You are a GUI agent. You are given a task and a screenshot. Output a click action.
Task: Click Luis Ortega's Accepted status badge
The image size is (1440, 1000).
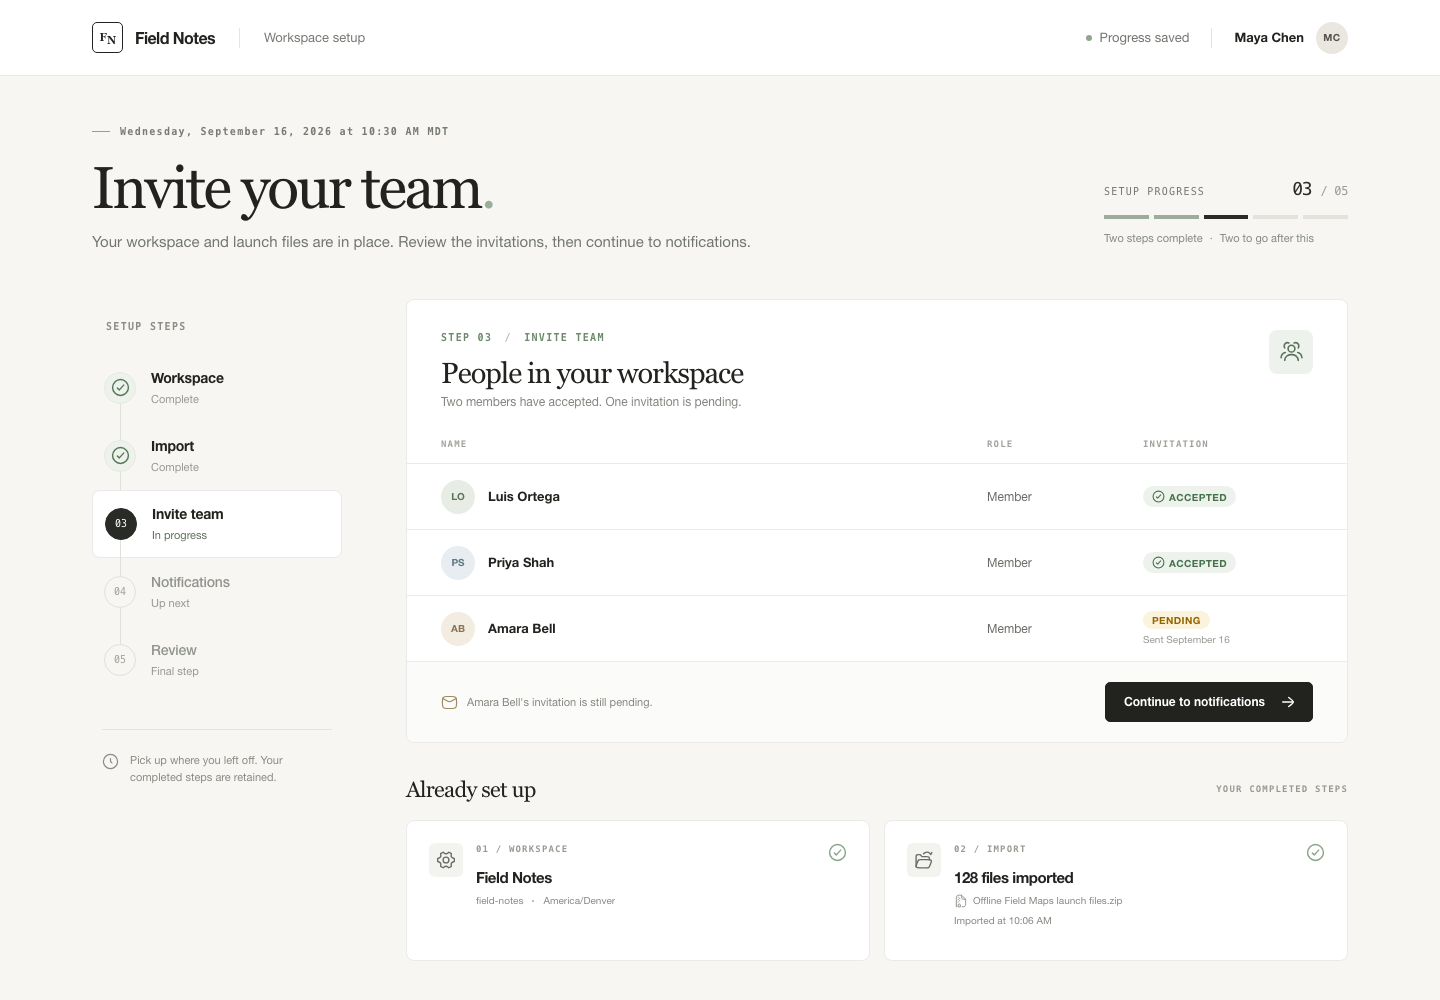click(1189, 497)
